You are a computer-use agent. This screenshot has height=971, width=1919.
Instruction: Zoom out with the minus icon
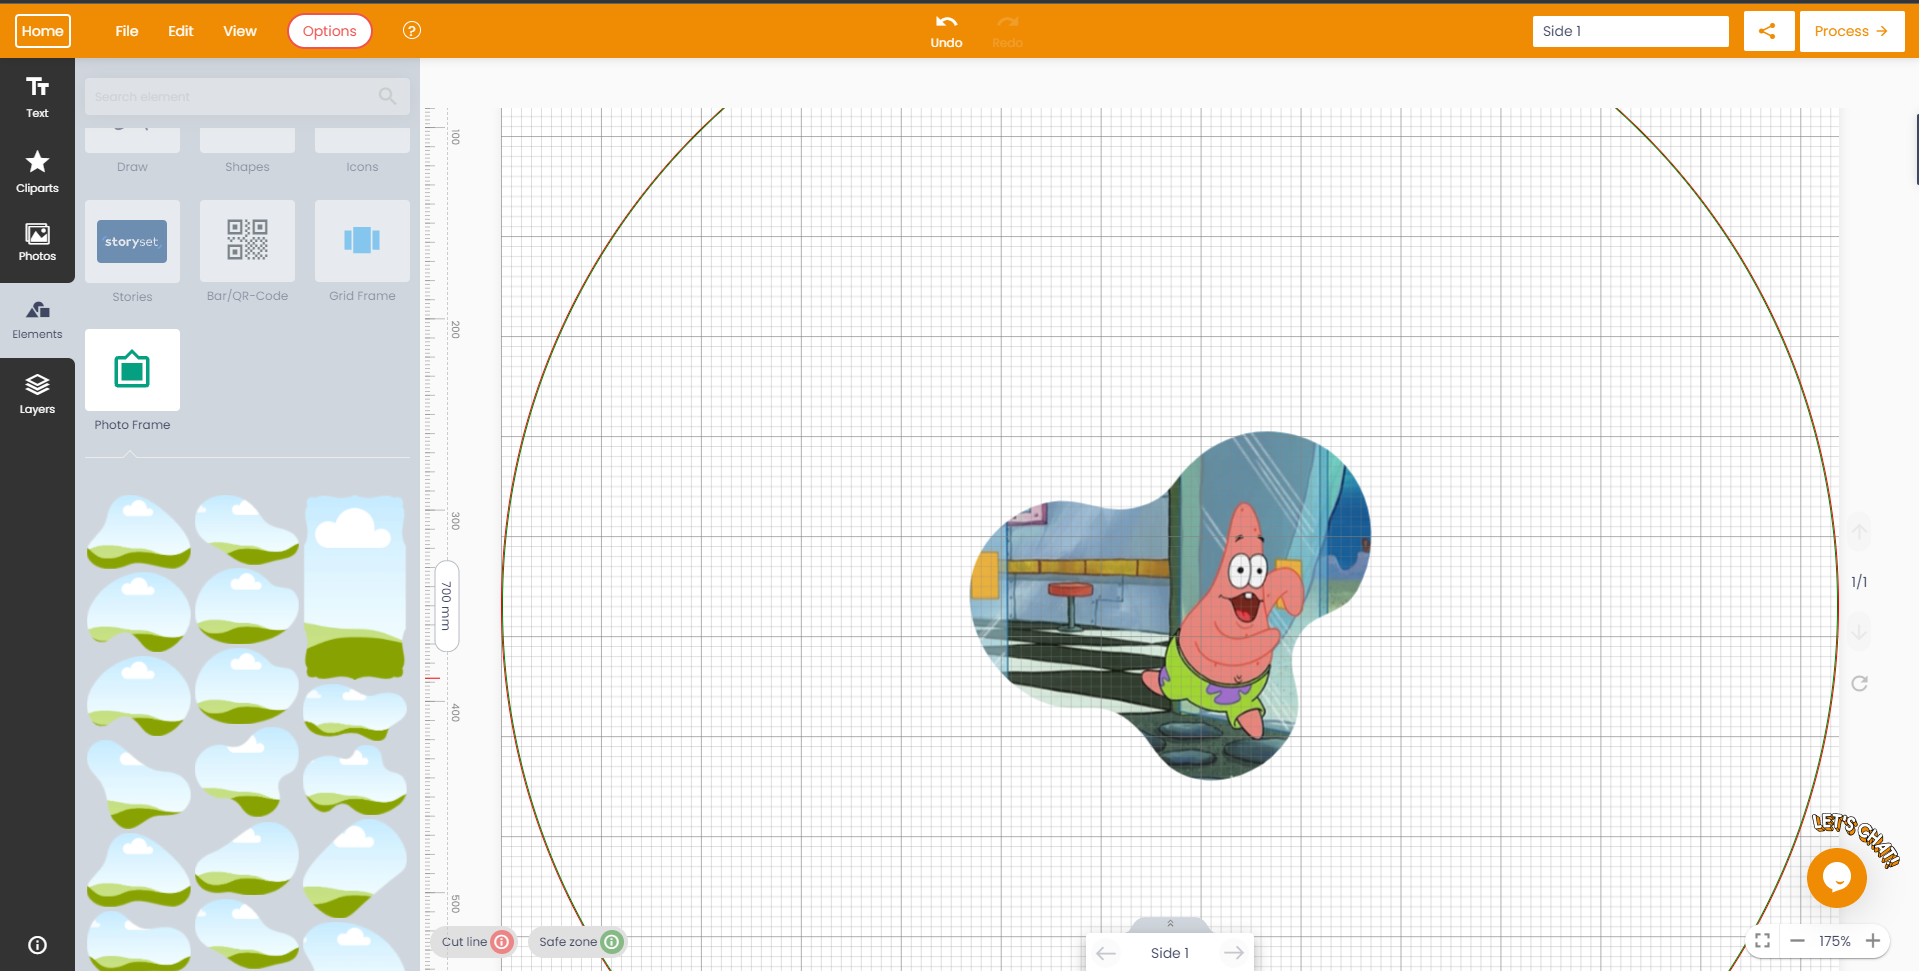pyautogui.click(x=1797, y=941)
